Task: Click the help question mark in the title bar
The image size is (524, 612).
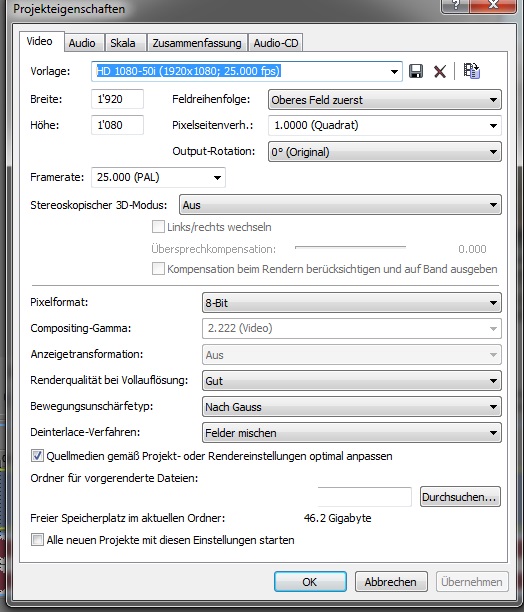Action: click(455, 5)
